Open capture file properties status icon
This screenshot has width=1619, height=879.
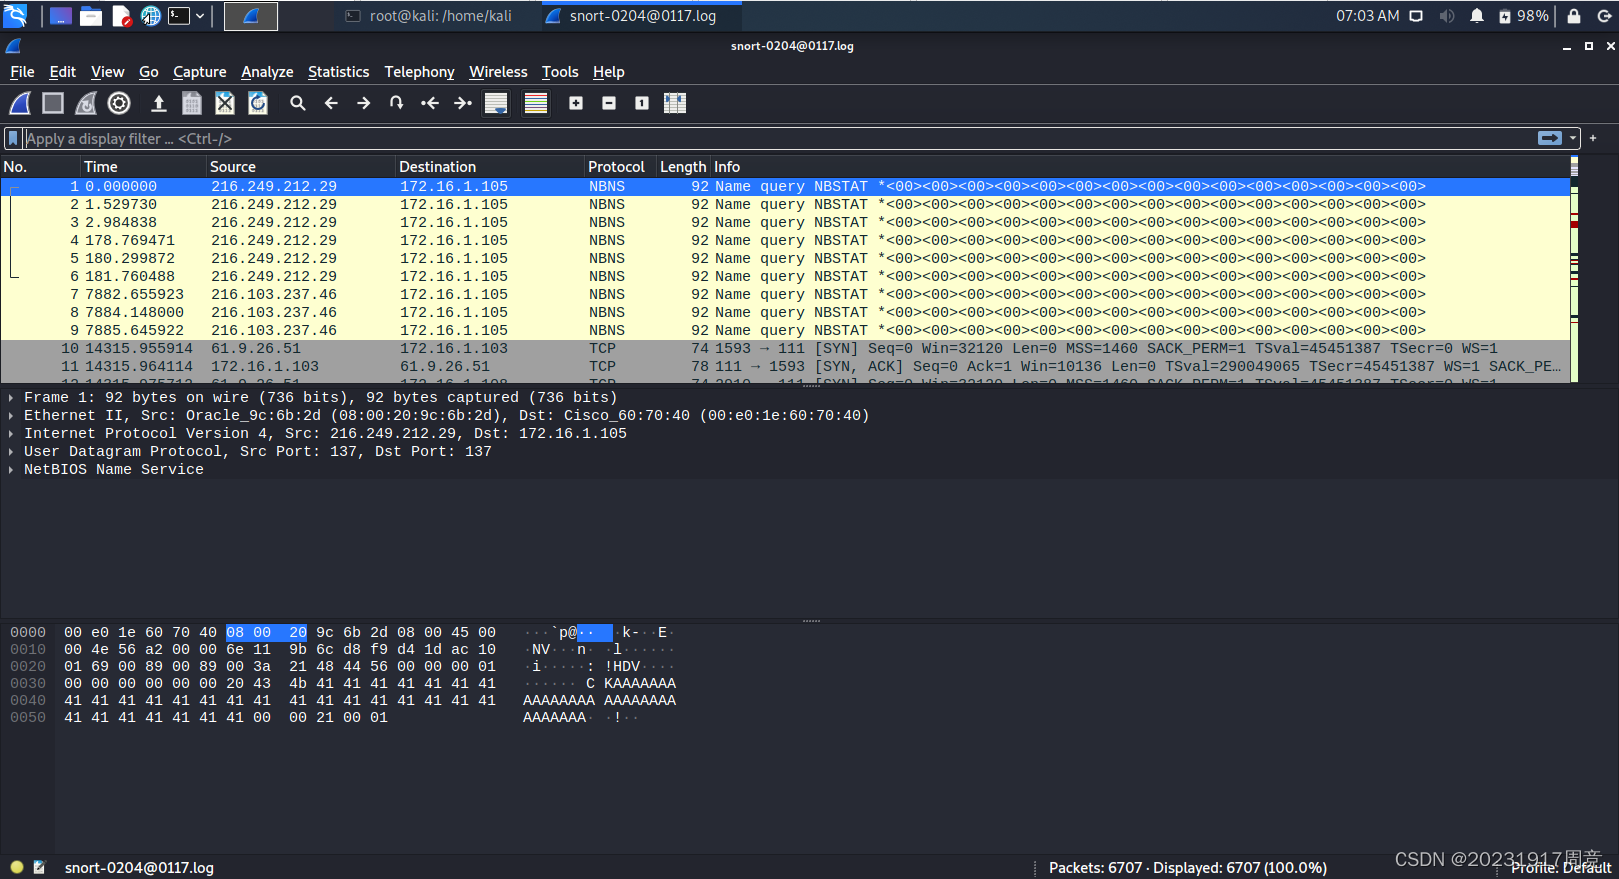click(x=39, y=867)
